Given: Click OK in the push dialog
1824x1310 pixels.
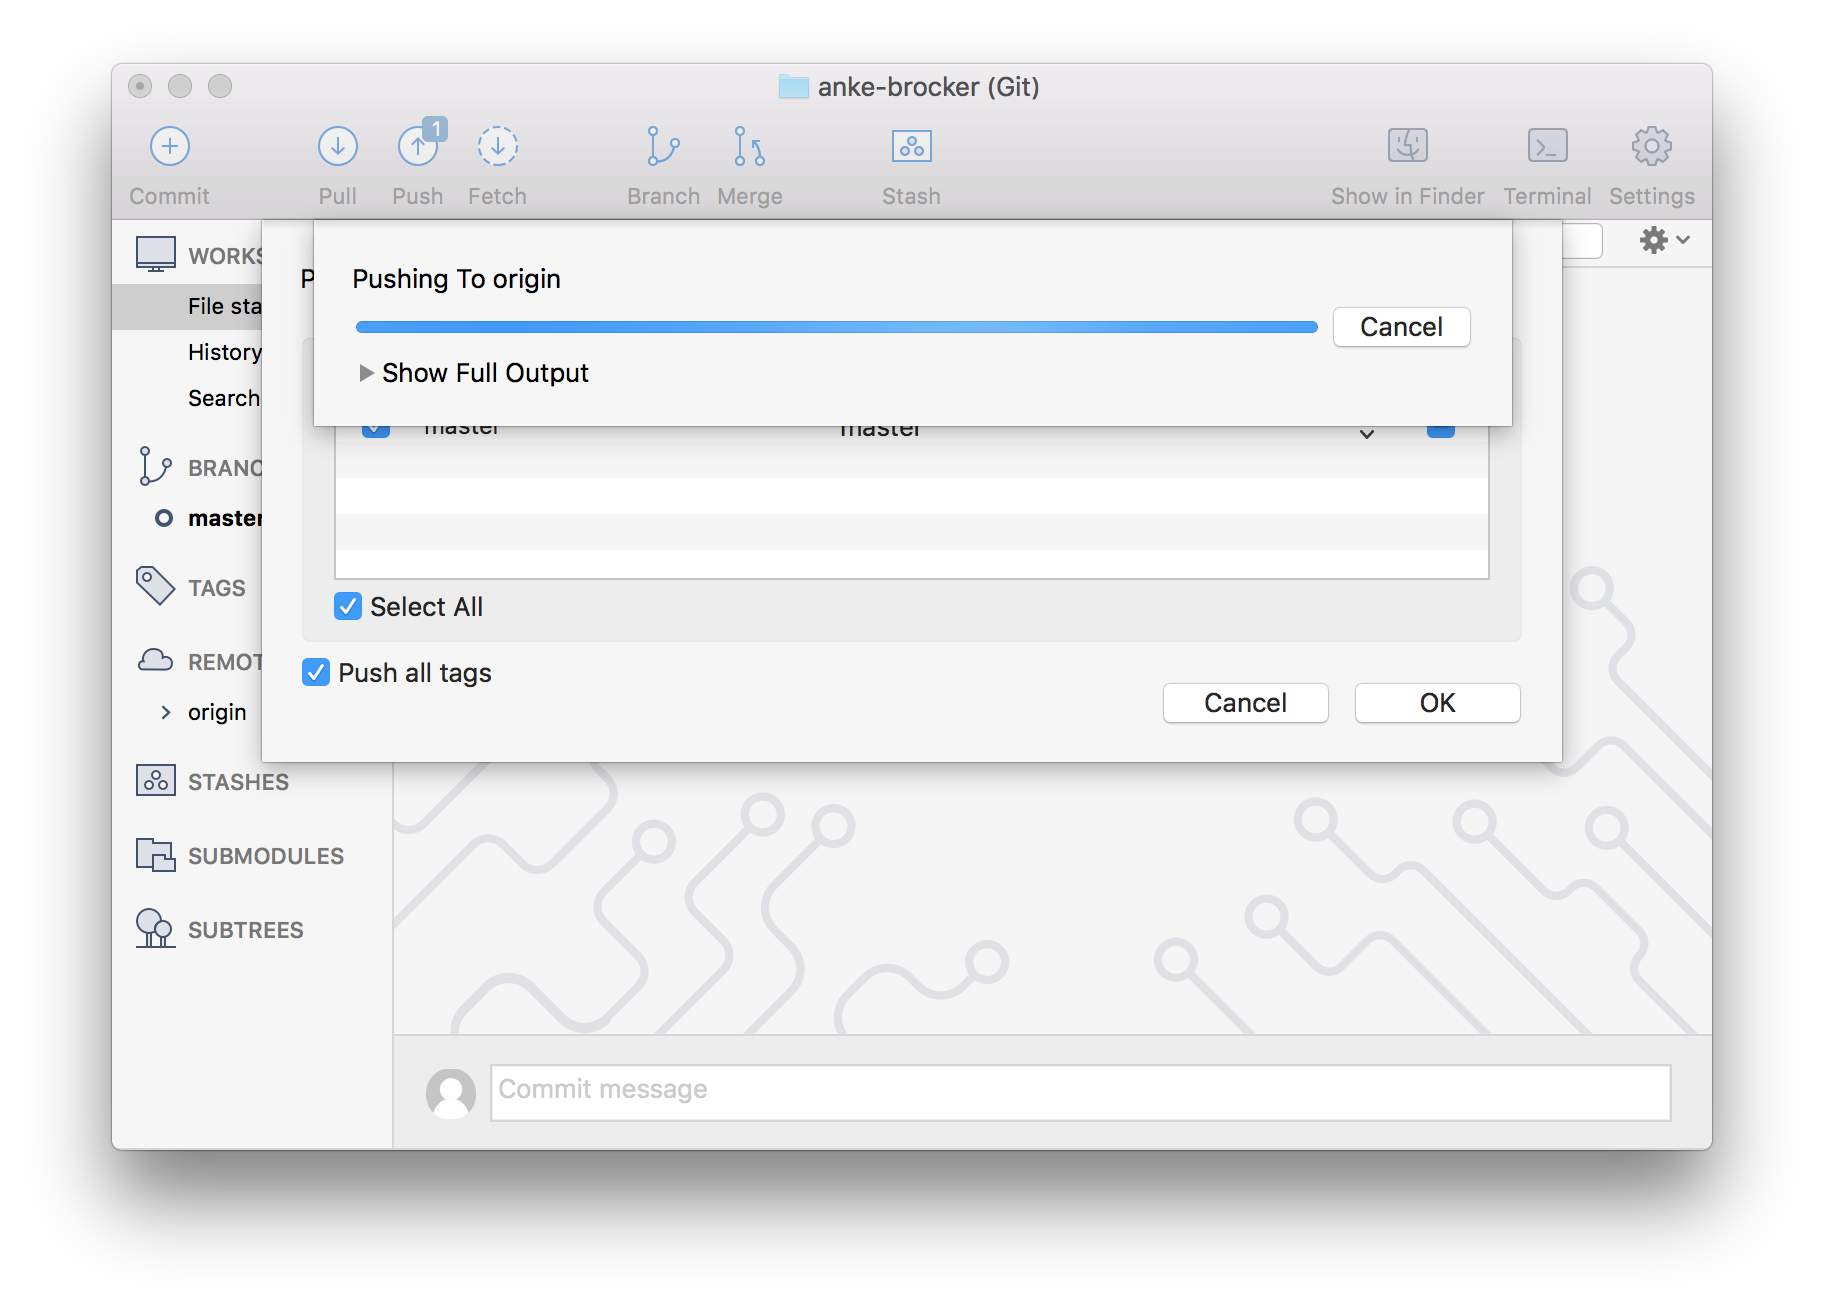Looking at the screenshot, I should (1437, 703).
